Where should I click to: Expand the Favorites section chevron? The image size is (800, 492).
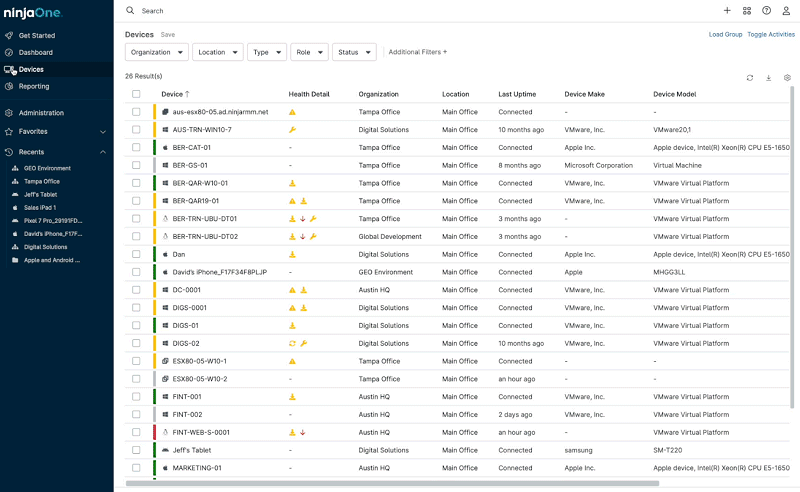point(103,132)
